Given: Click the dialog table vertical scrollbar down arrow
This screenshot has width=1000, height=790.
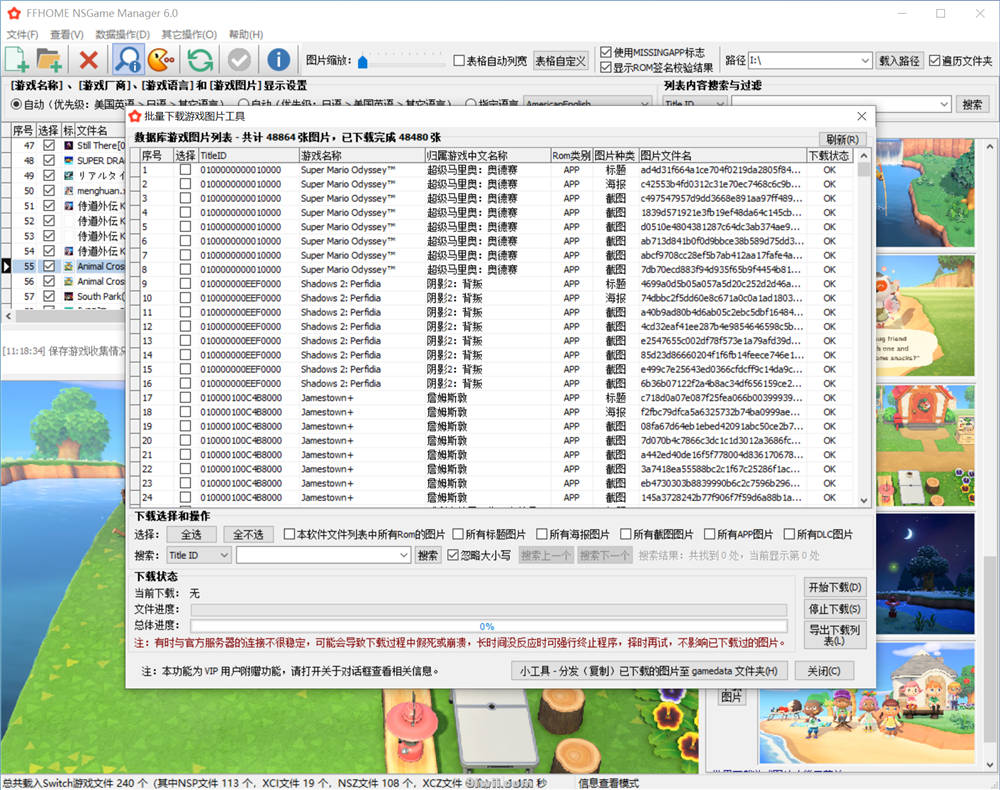Looking at the screenshot, I should 864,501.
